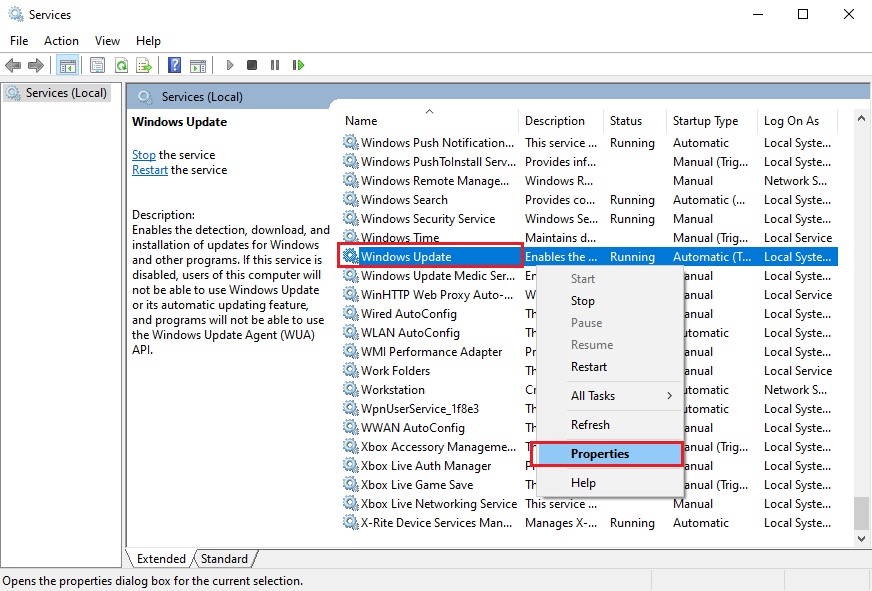Click the Export List toolbar icon
The width and height of the screenshot is (872, 591).
(x=144, y=66)
